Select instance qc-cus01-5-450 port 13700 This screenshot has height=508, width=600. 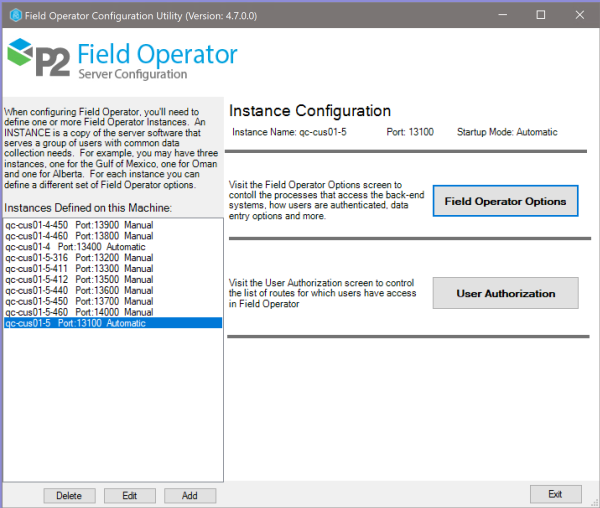pyautogui.click(x=79, y=301)
